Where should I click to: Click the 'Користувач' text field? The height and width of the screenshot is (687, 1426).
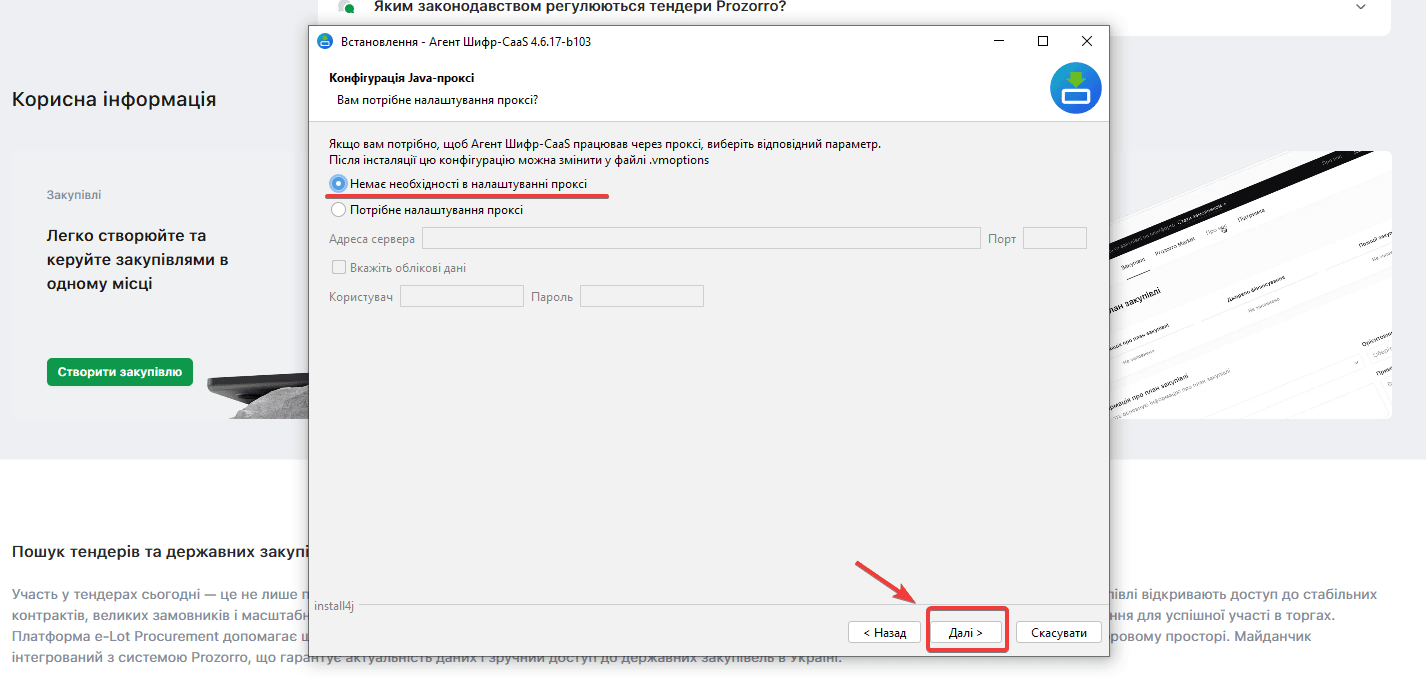click(462, 296)
